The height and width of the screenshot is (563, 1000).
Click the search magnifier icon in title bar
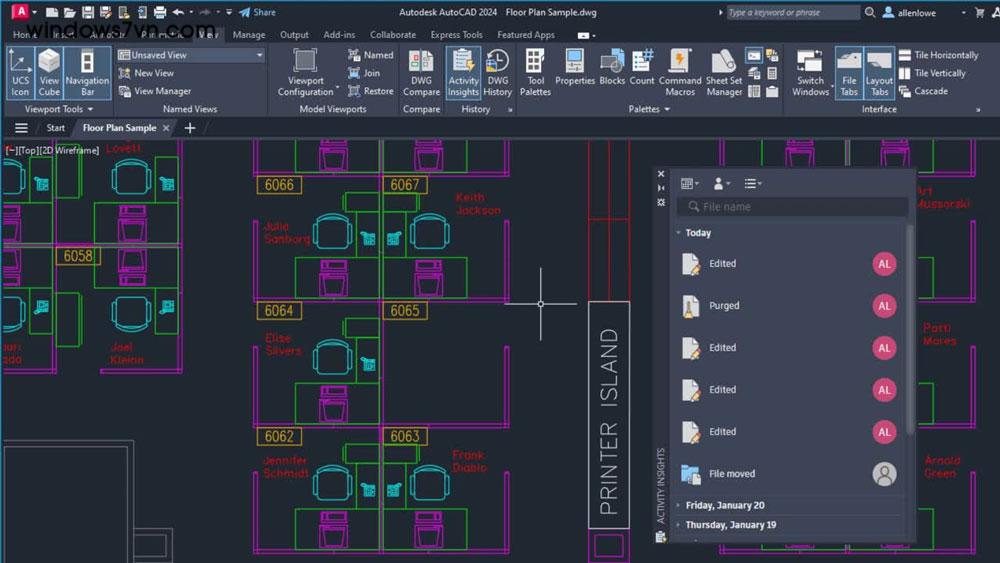pyautogui.click(x=870, y=12)
